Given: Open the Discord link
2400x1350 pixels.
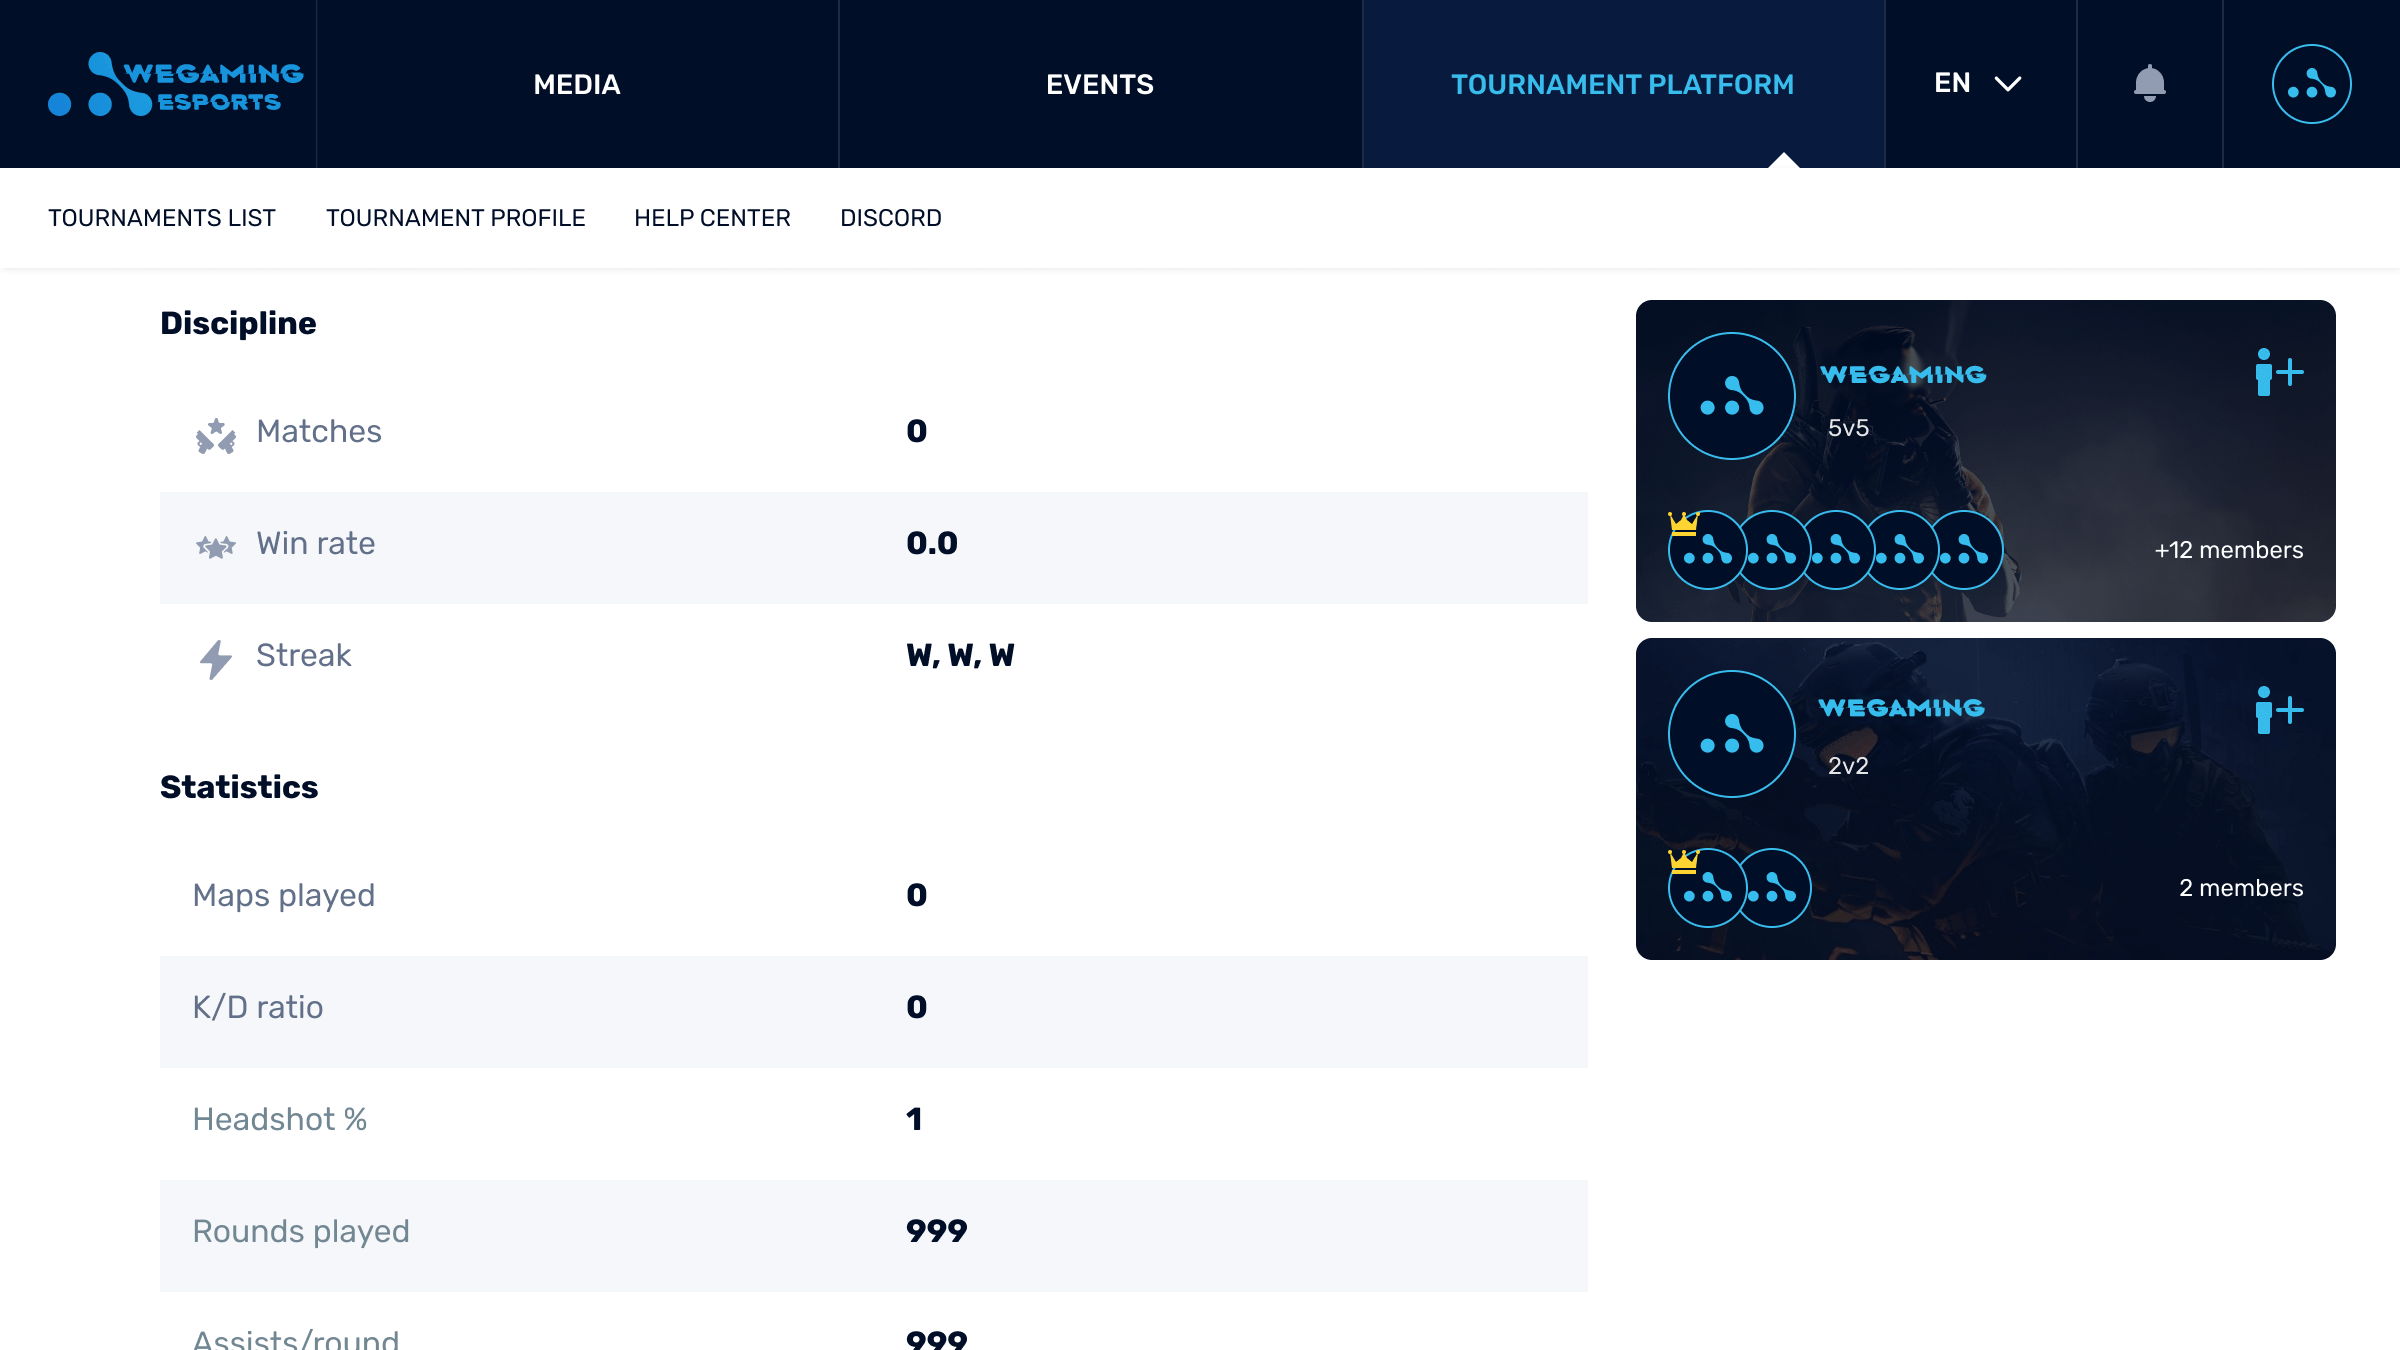Looking at the screenshot, I should click(x=891, y=218).
